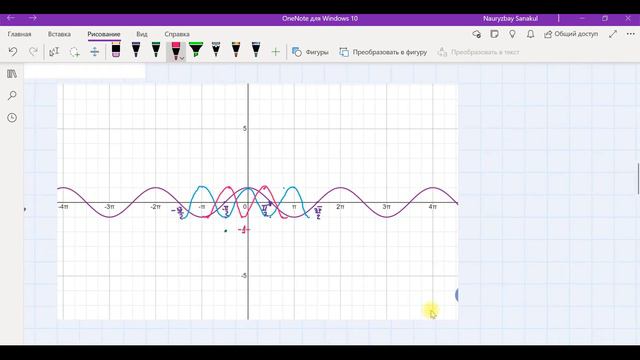The width and height of the screenshot is (640, 360).
Task: Open the Справка tab
Action: tap(177, 34)
